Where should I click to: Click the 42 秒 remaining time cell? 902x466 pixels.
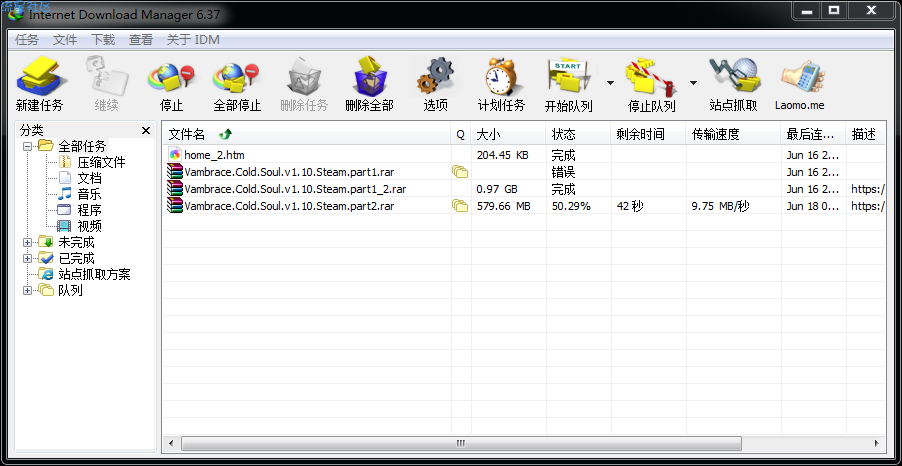pos(630,206)
